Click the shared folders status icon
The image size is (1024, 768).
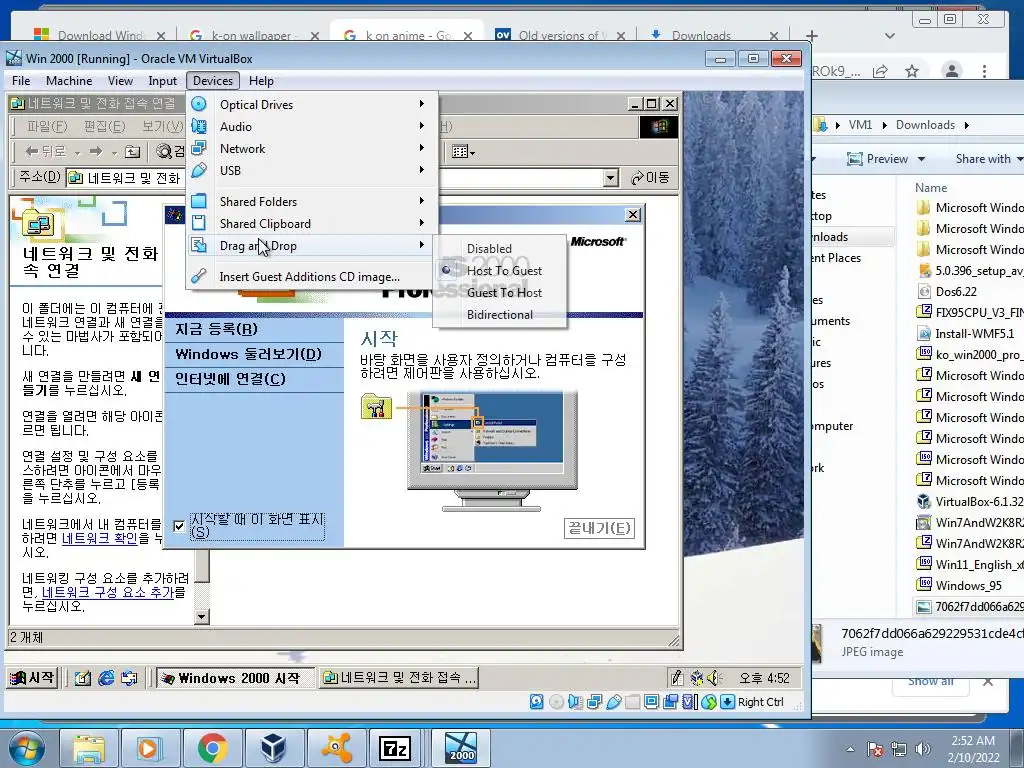632,702
